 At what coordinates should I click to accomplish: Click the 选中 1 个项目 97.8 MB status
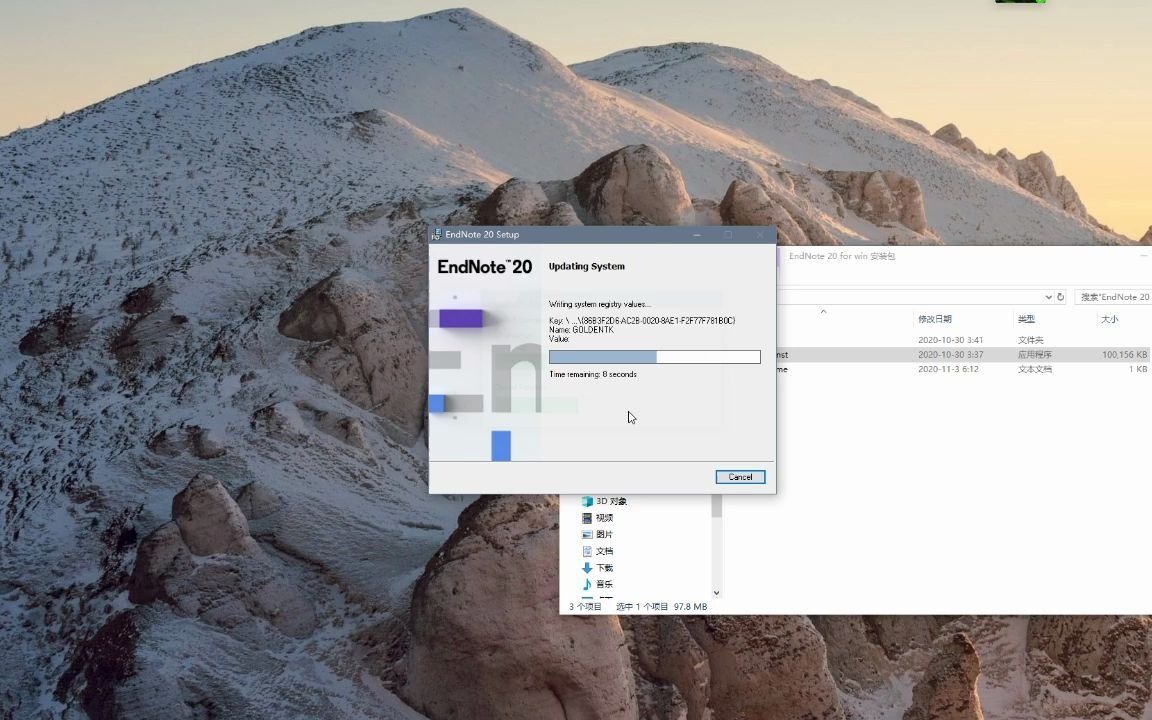point(661,607)
